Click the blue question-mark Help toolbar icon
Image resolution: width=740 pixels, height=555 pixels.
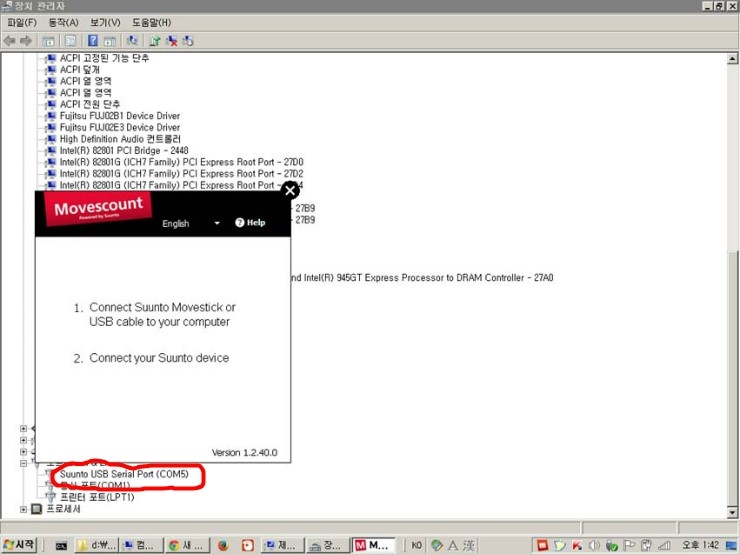tap(93, 41)
